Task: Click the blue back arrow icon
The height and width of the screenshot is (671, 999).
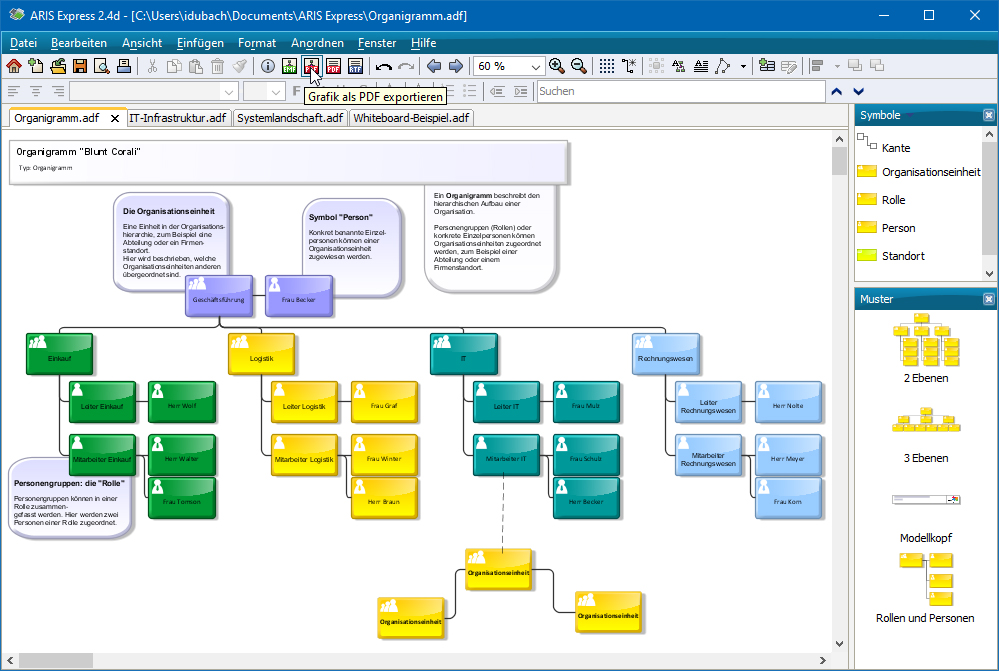Action: [x=434, y=66]
